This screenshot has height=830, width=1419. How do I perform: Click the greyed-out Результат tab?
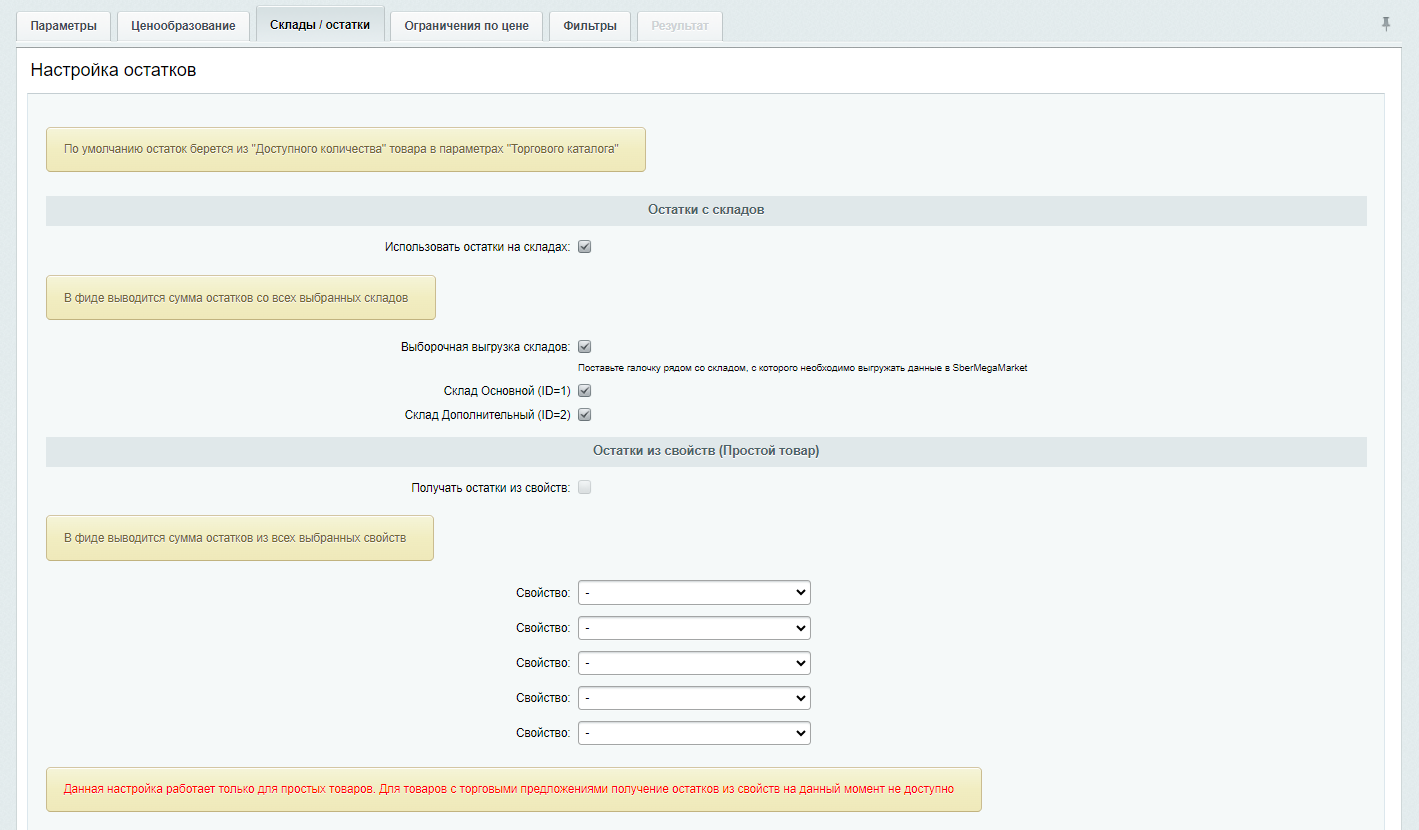[x=680, y=26]
